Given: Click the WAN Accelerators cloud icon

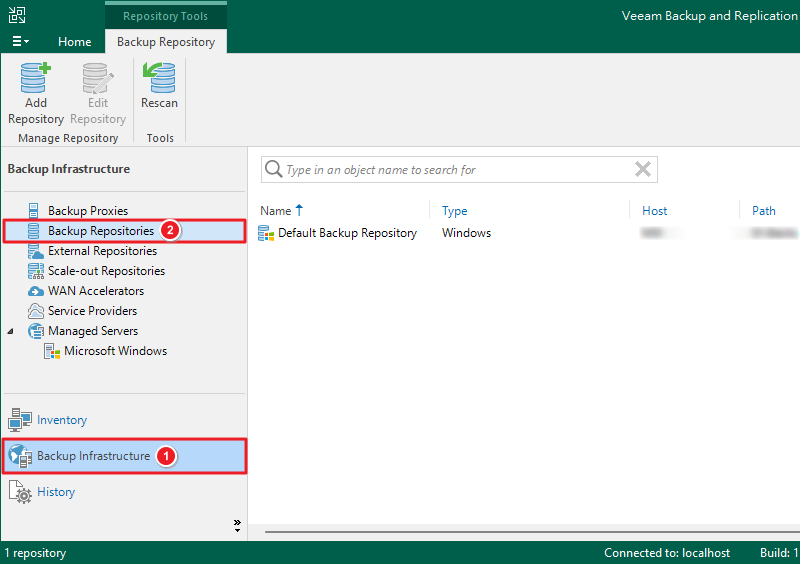Looking at the screenshot, I should (35, 291).
